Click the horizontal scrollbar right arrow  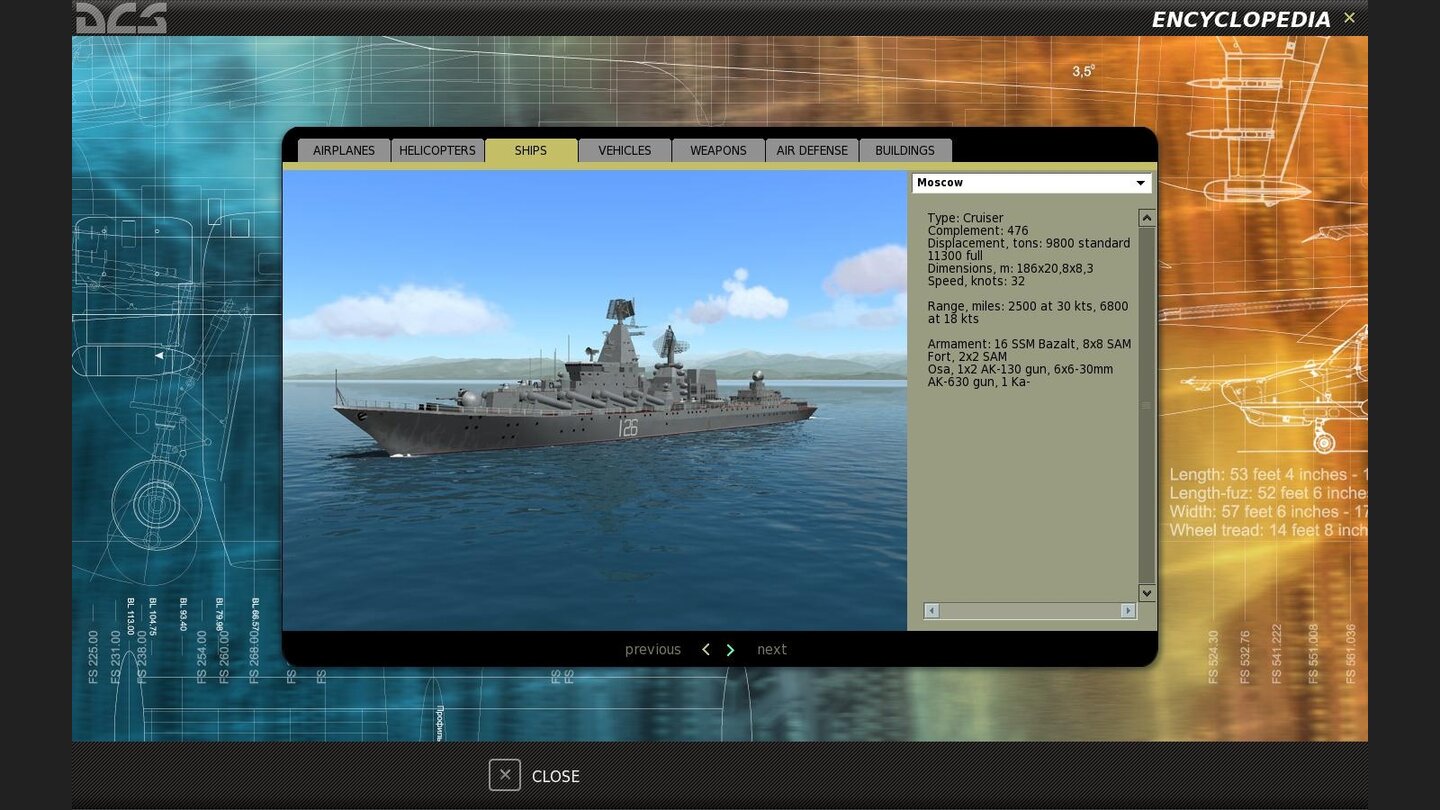[1128, 610]
